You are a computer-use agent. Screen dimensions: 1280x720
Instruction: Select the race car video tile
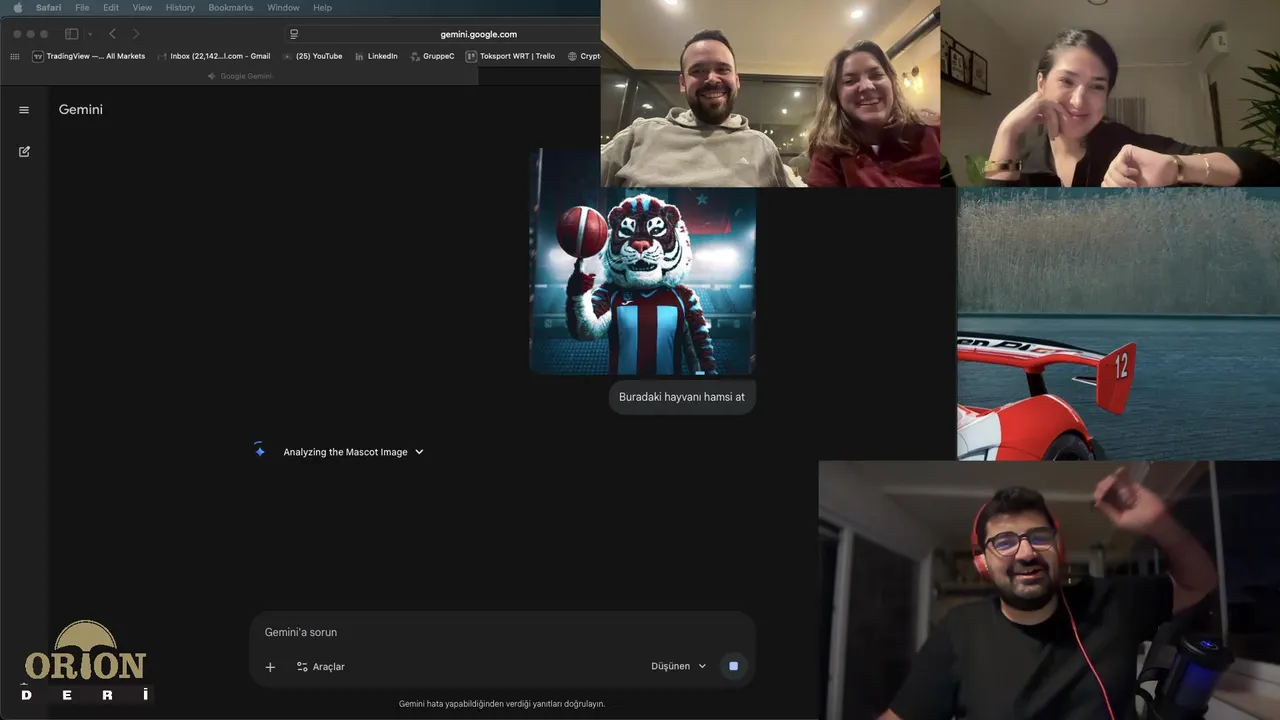[1118, 324]
